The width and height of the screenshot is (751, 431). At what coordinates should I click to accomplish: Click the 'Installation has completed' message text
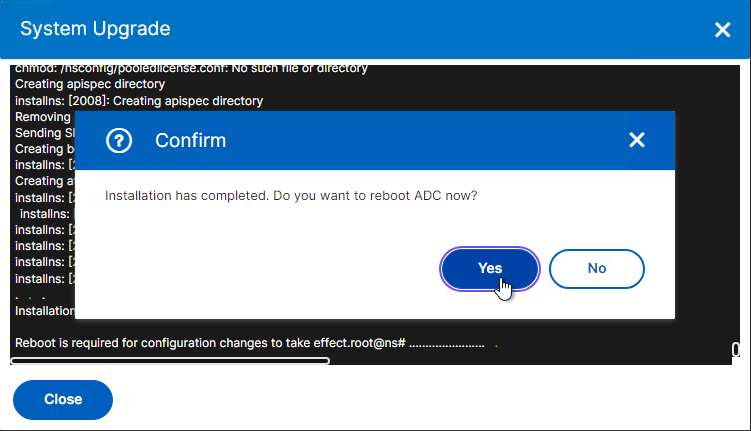tap(291, 196)
